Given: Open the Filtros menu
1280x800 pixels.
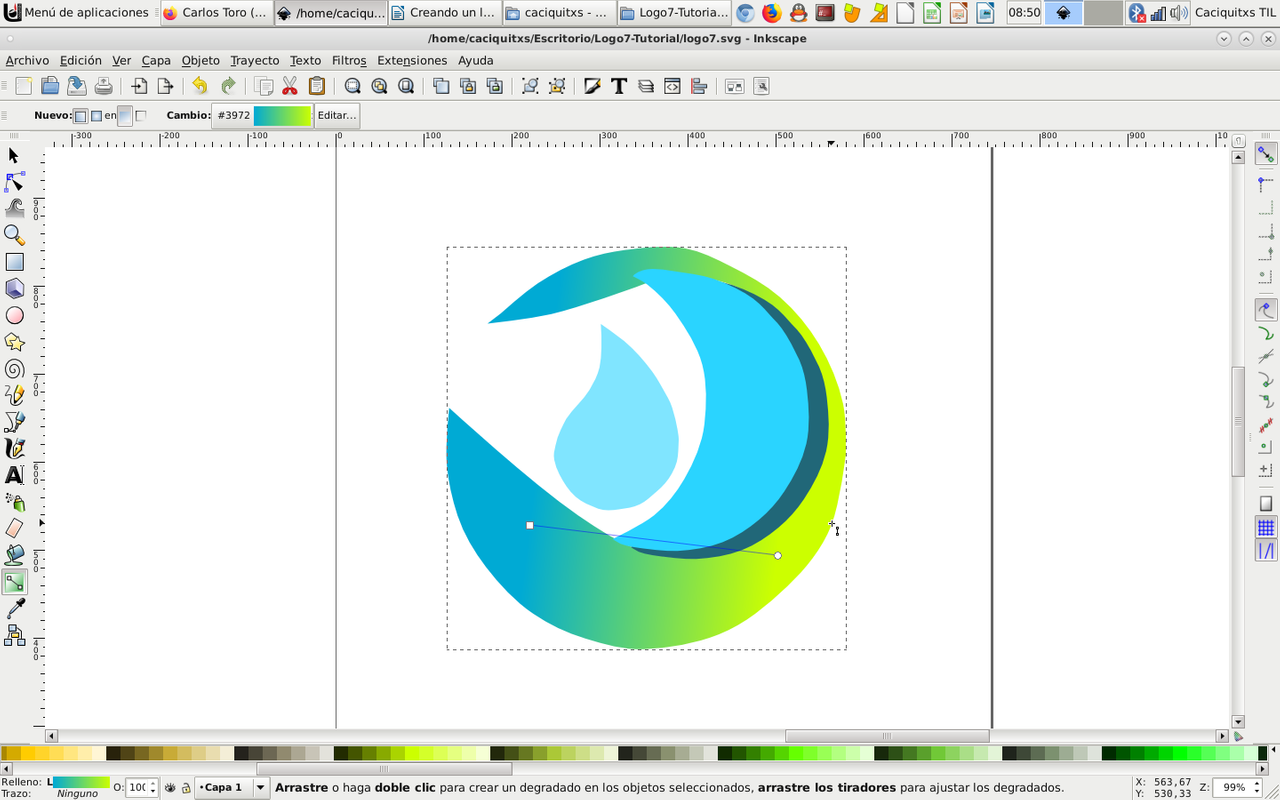Looking at the screenshot, I should [349, 60].
